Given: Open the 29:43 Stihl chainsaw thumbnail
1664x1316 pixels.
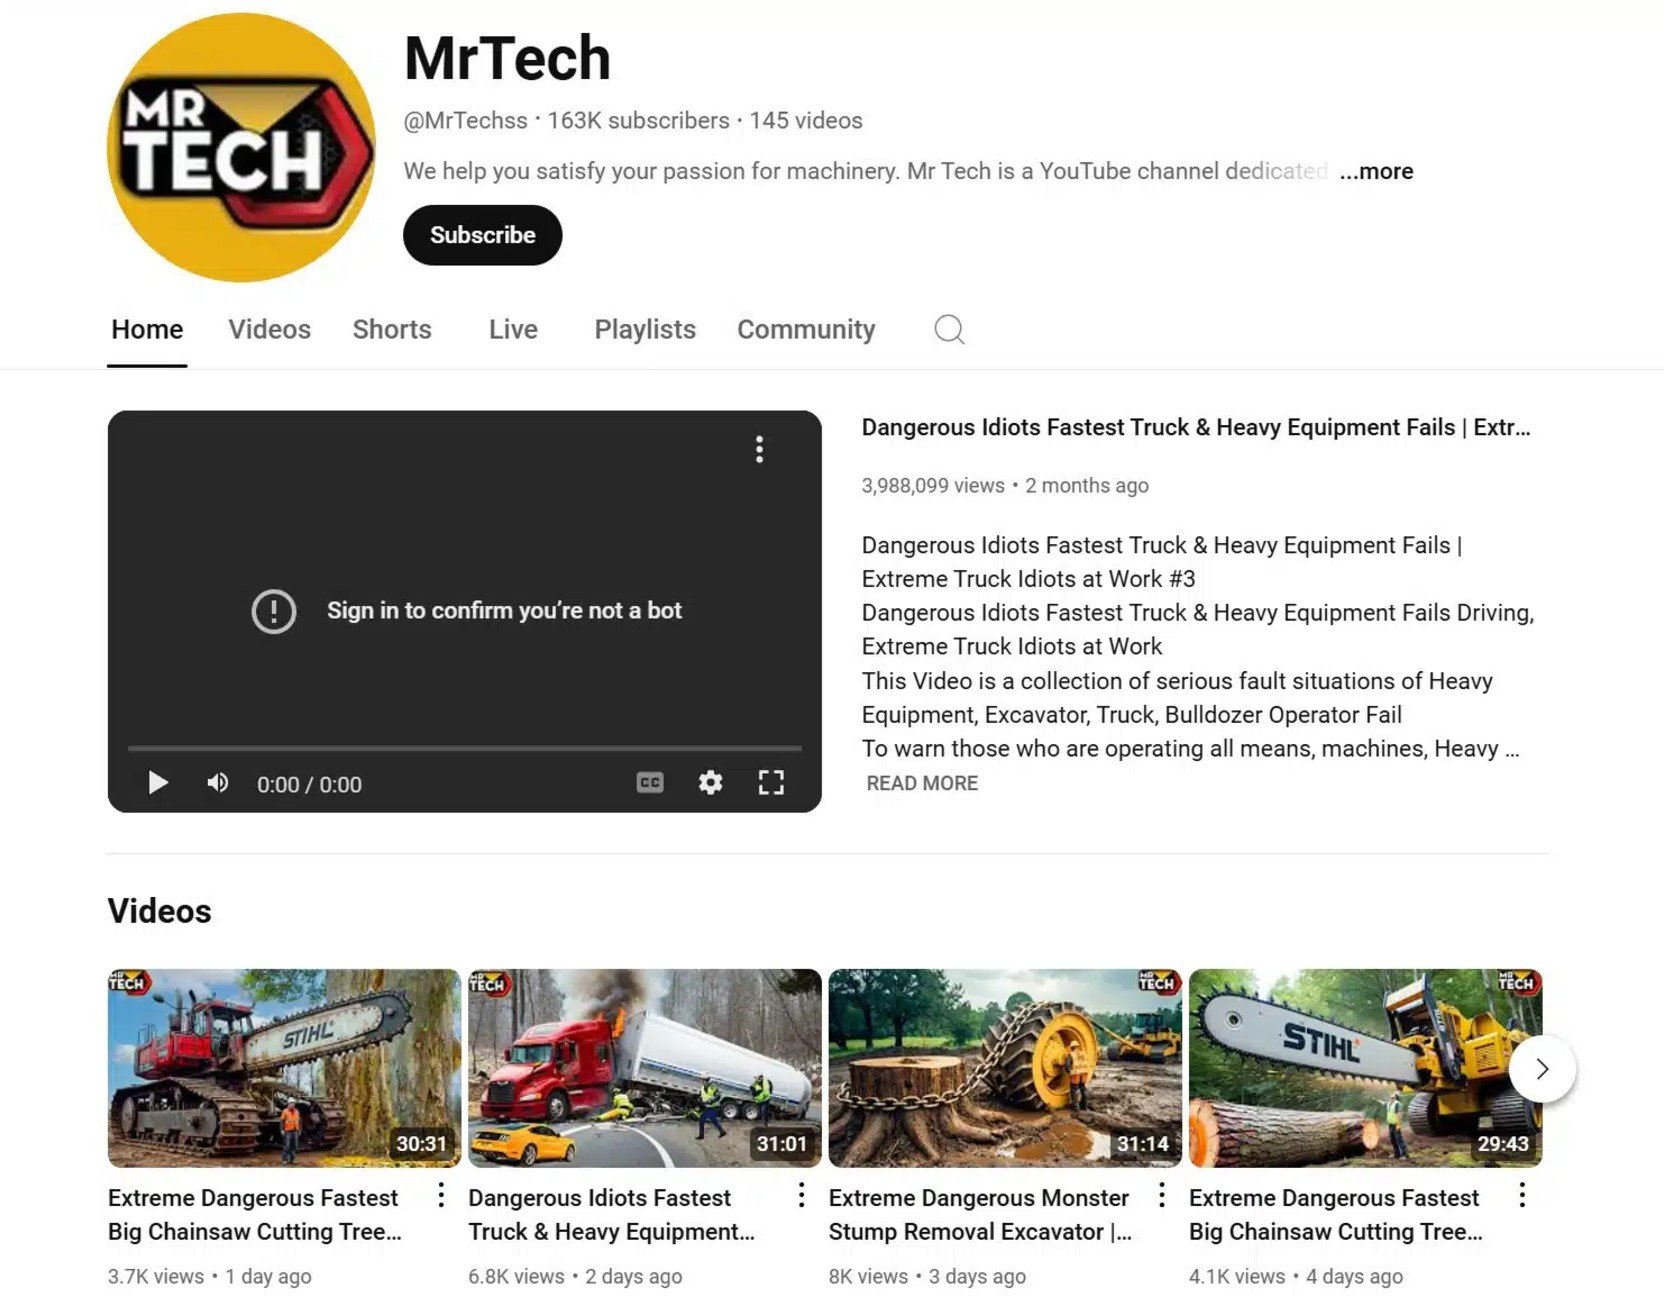Looking at the screenshot, I should coord(1365,1068).
